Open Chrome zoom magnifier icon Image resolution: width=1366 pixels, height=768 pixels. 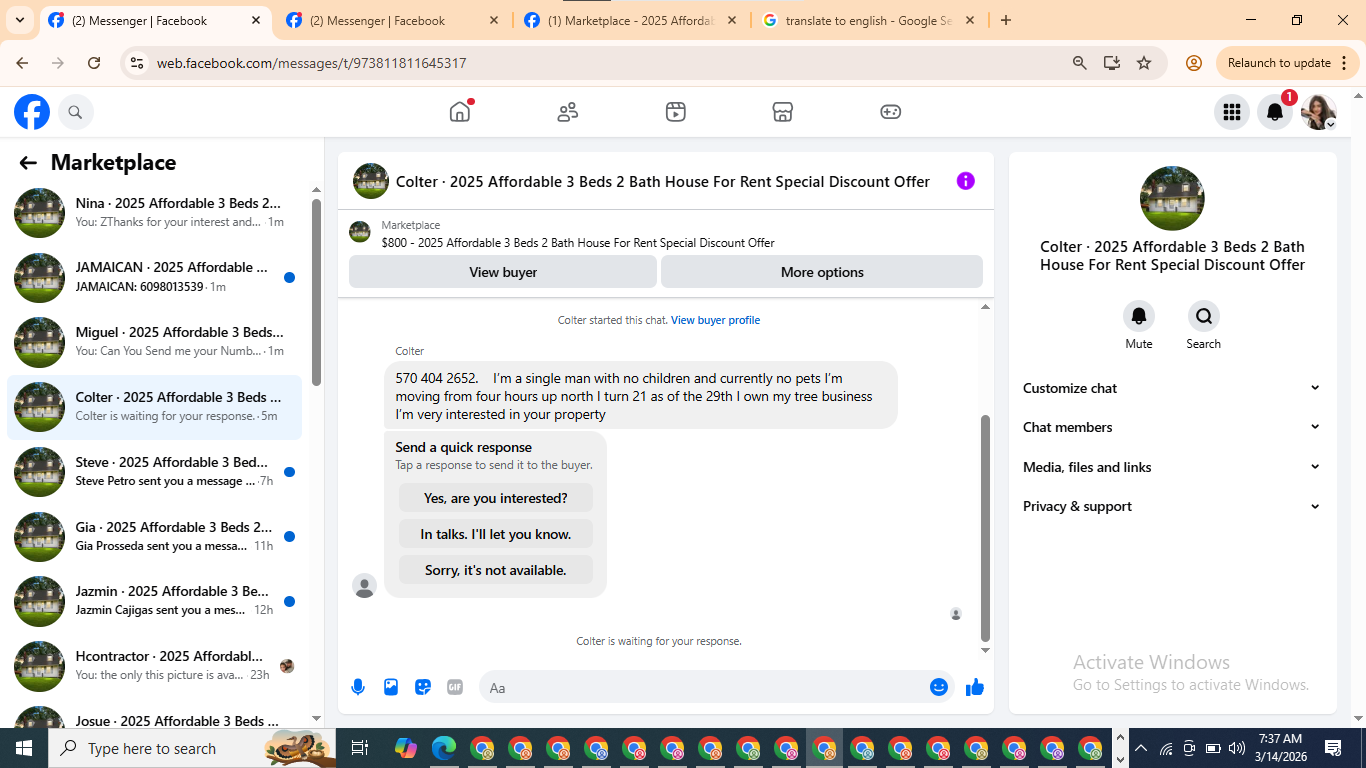pos(1080,63)
